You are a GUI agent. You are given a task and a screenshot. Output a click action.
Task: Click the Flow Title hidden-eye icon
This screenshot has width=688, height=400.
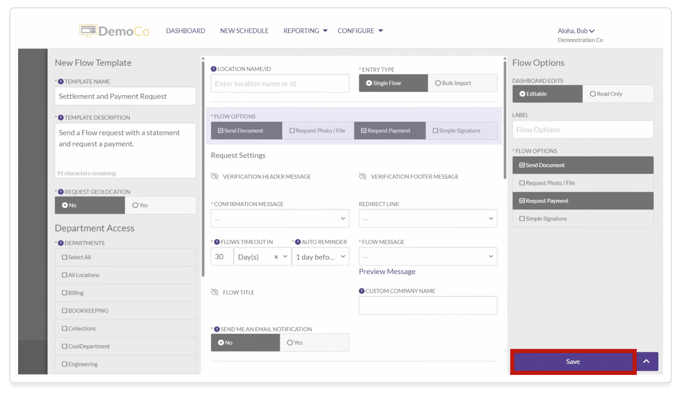click(215, 293)
